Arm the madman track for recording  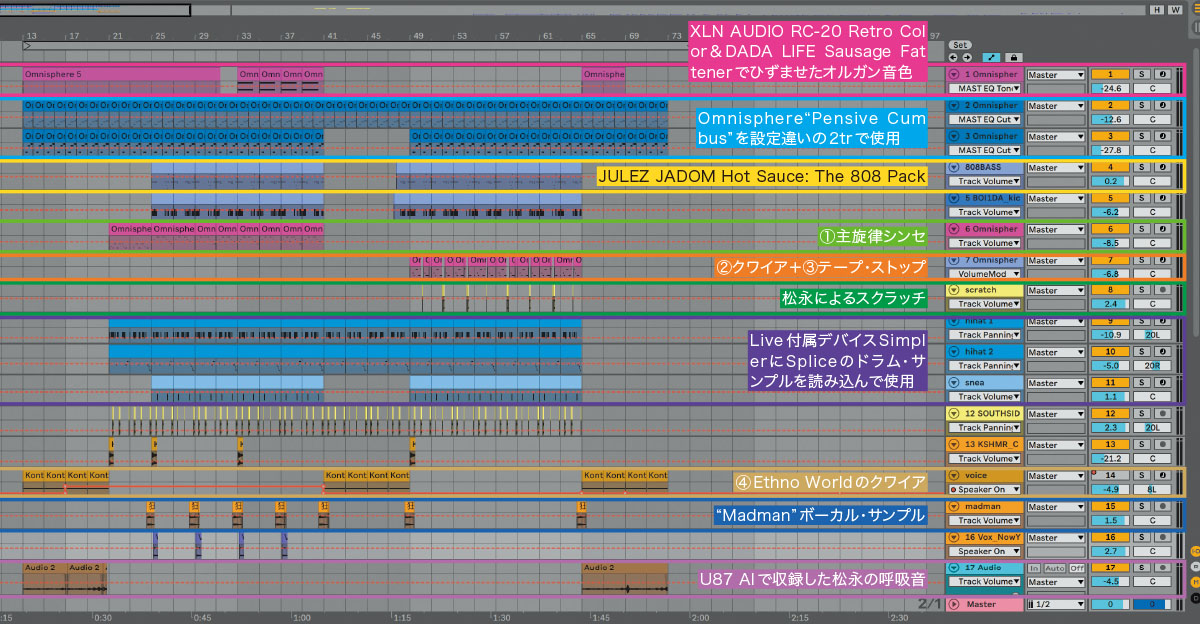click(x=1163, y=507)
